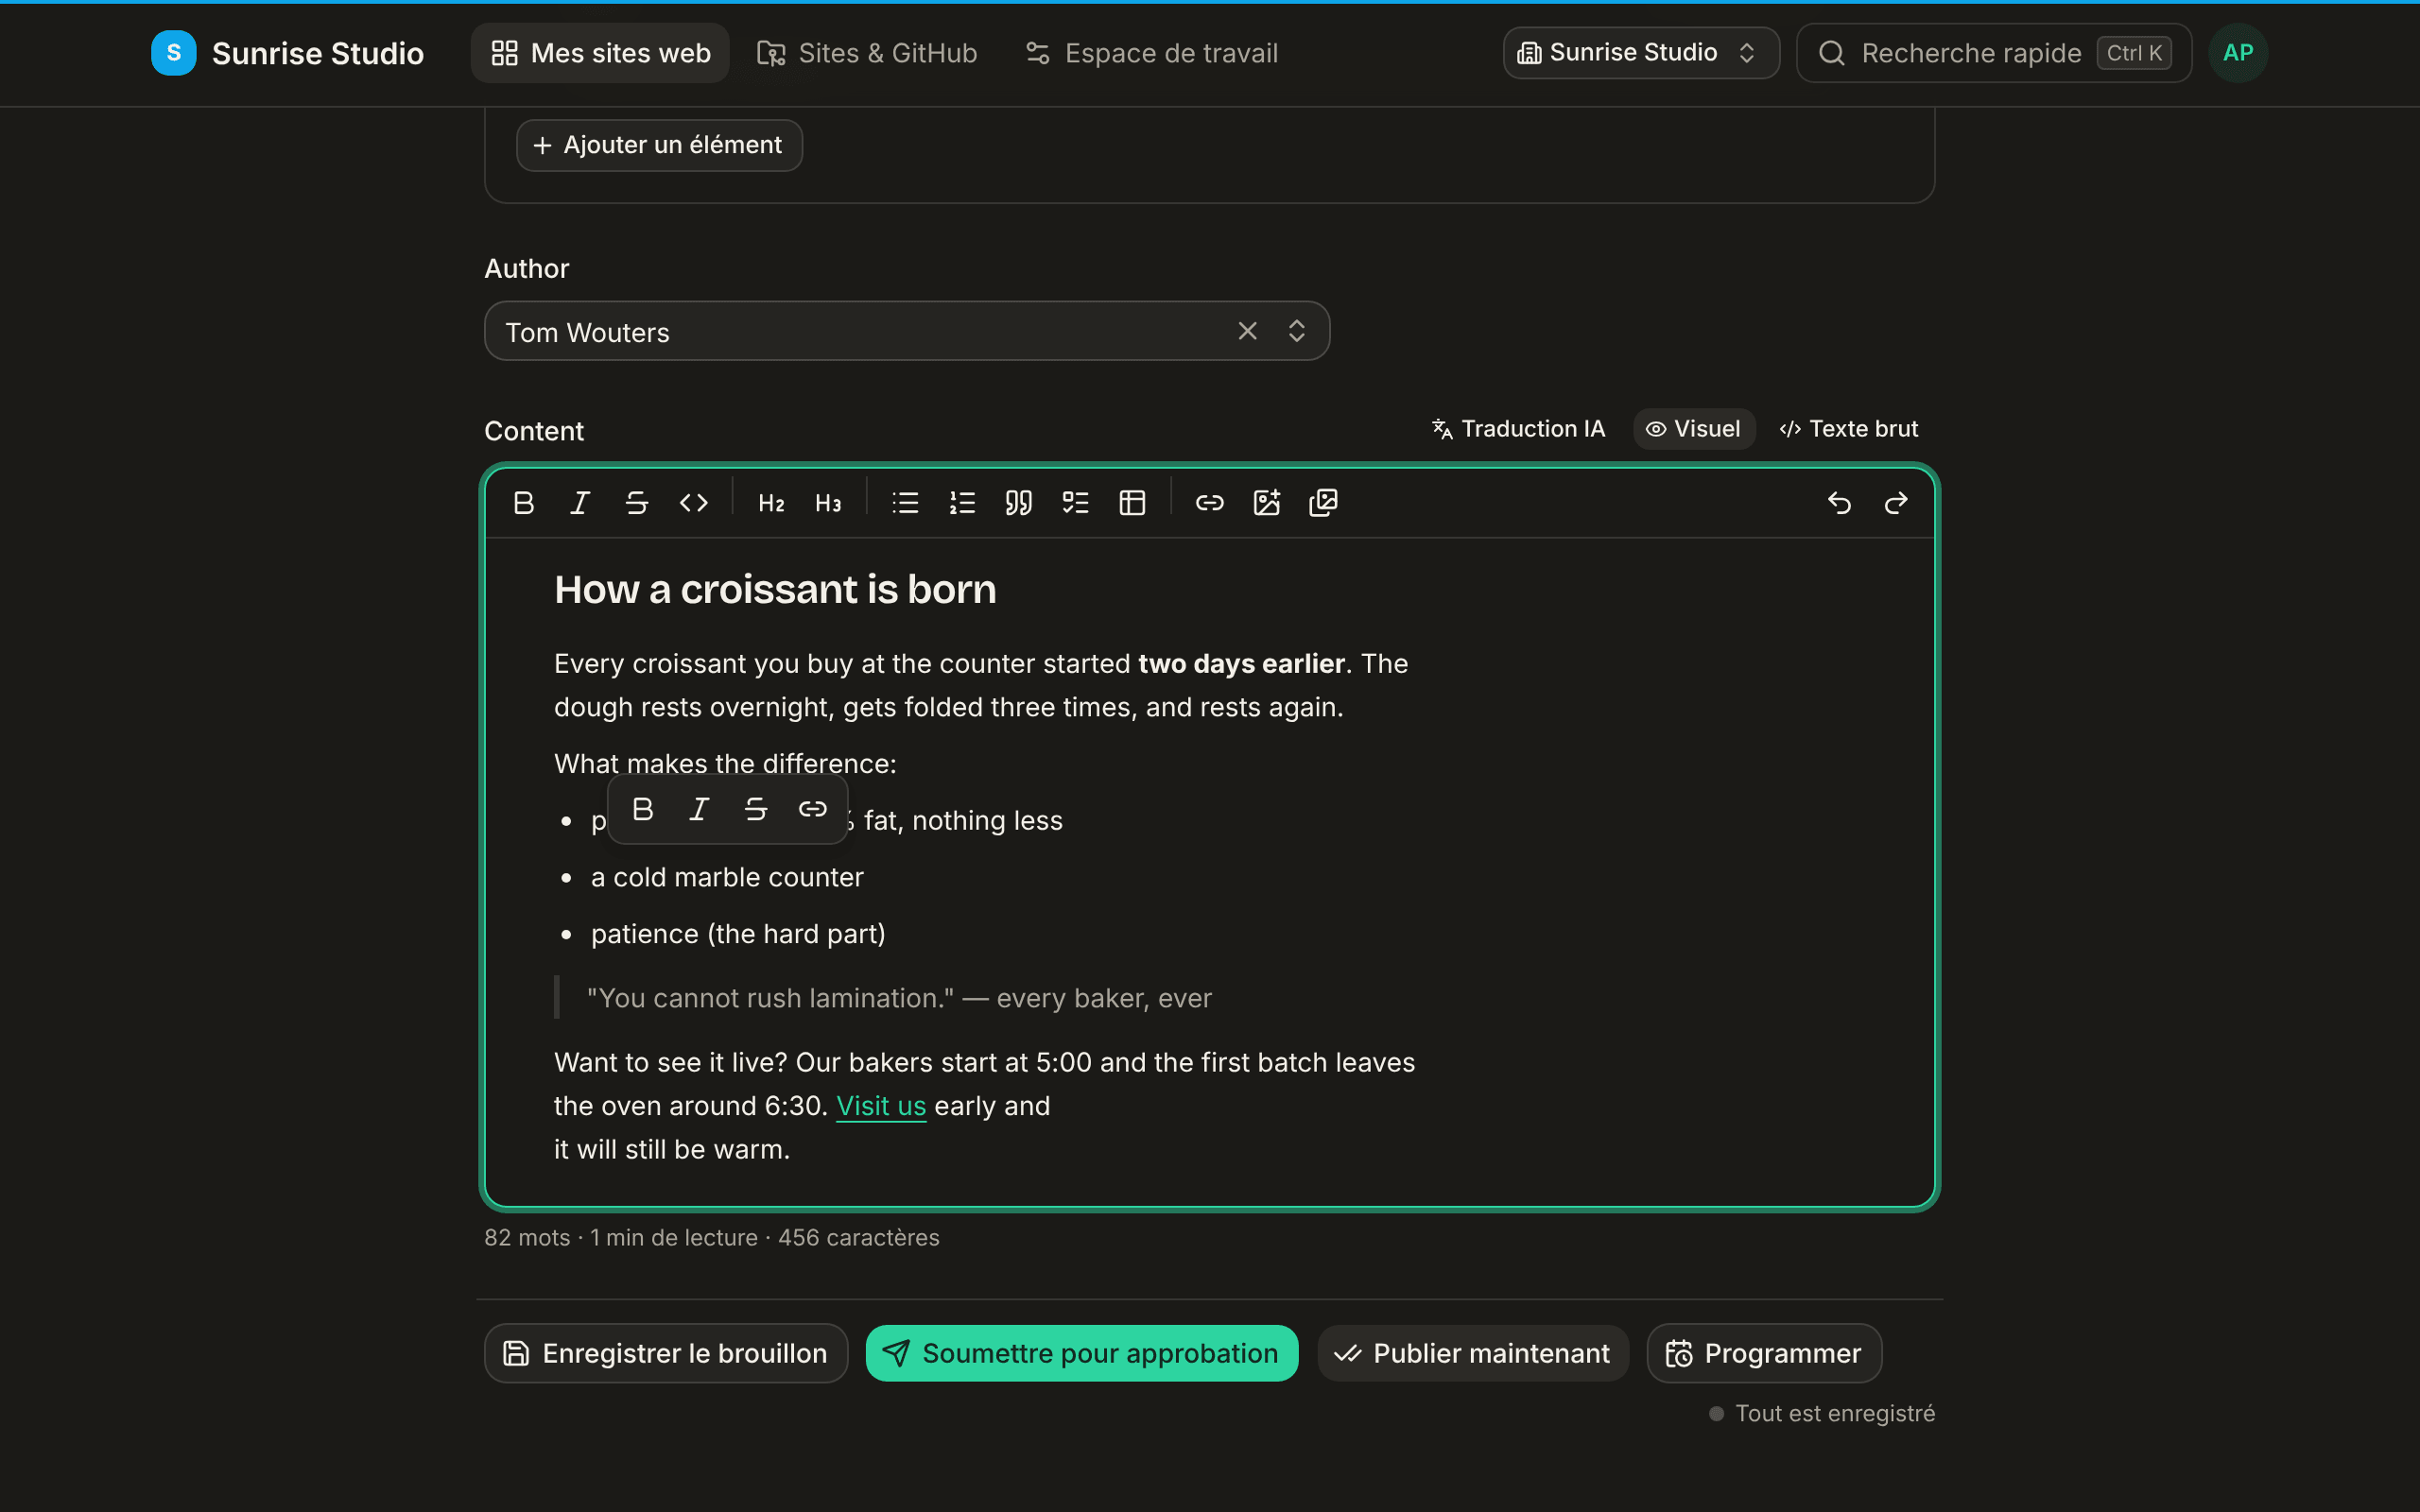Clear the Tom Wouters author selection
Image resolution: width=2420 pixels, height=1512 pixels.
click(1247, 331)
